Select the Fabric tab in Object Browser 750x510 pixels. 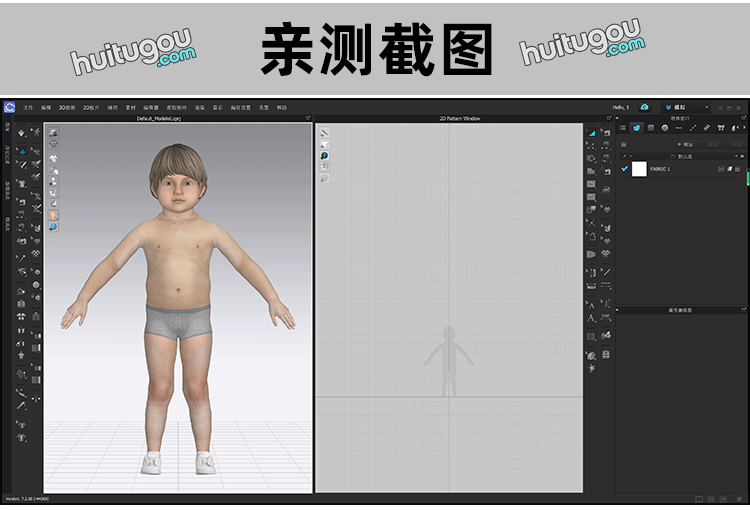coord(635,128)
